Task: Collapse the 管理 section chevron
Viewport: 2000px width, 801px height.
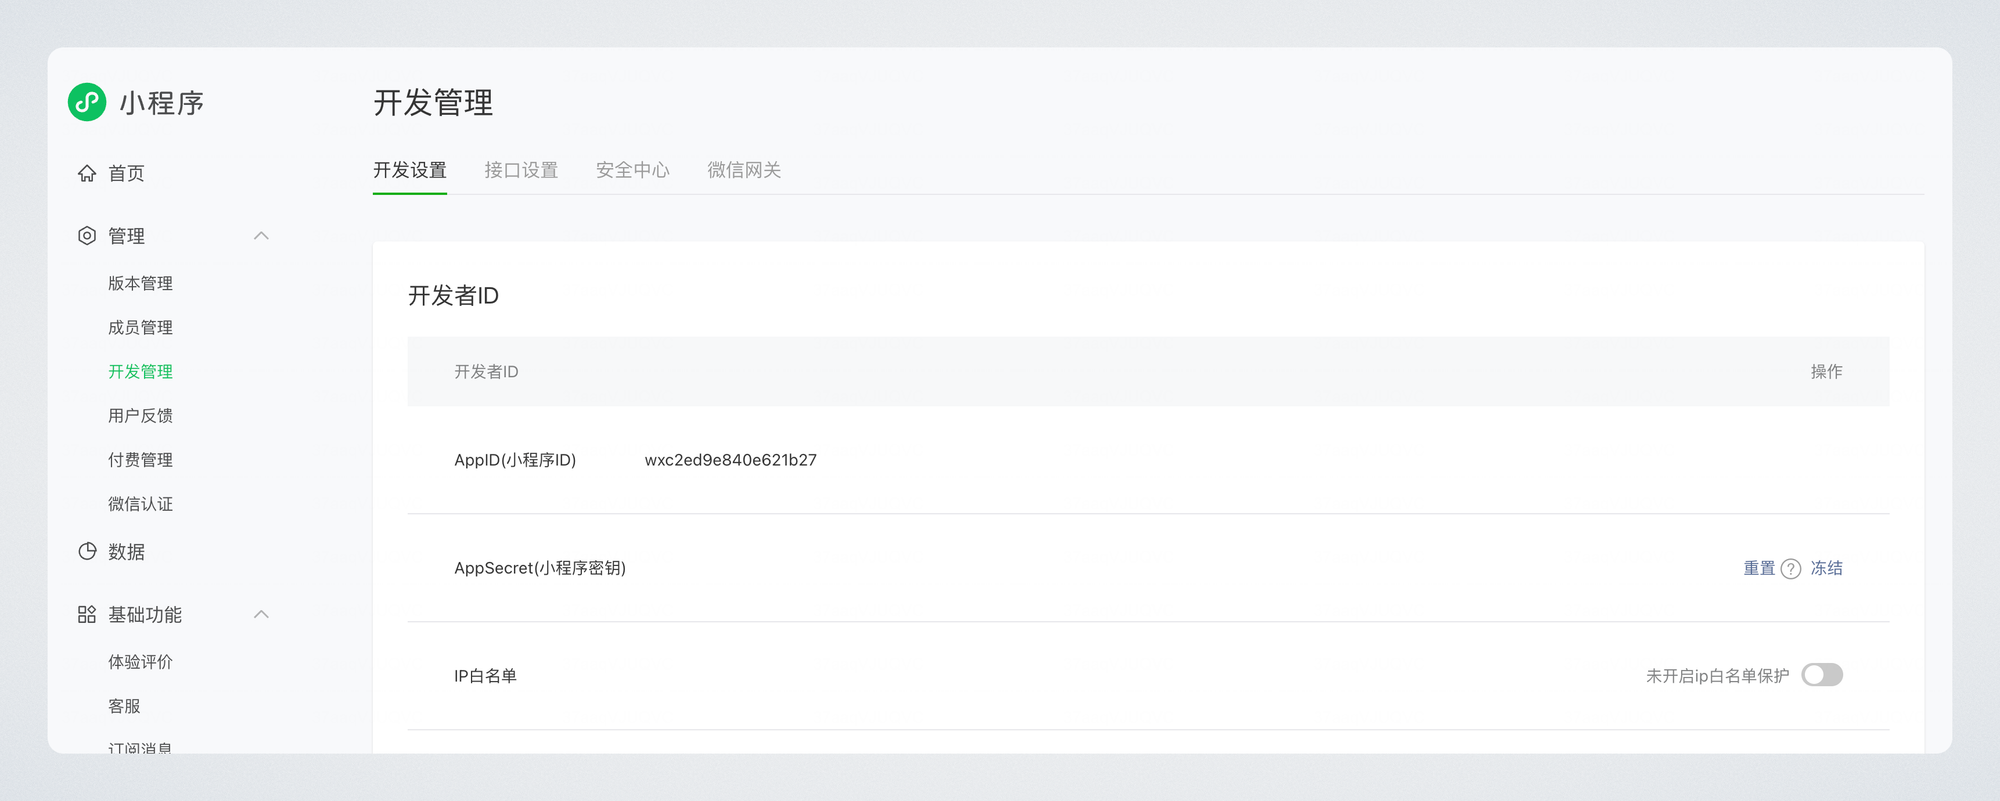Action: [261, 236]
